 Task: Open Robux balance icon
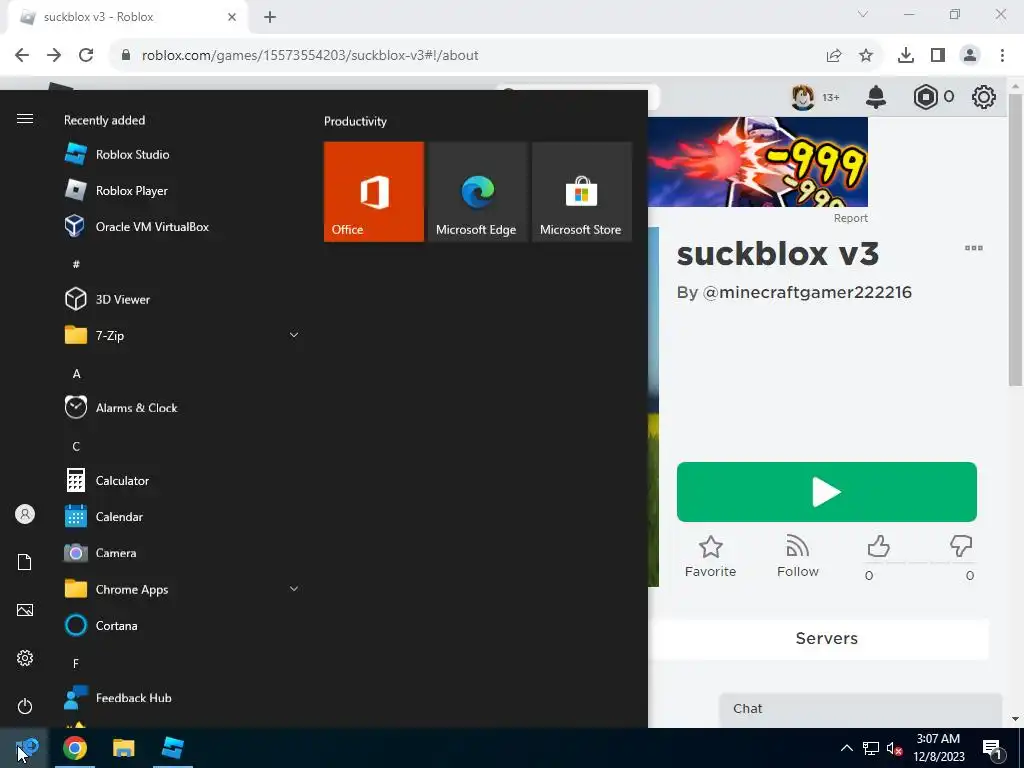coord(925,97)
